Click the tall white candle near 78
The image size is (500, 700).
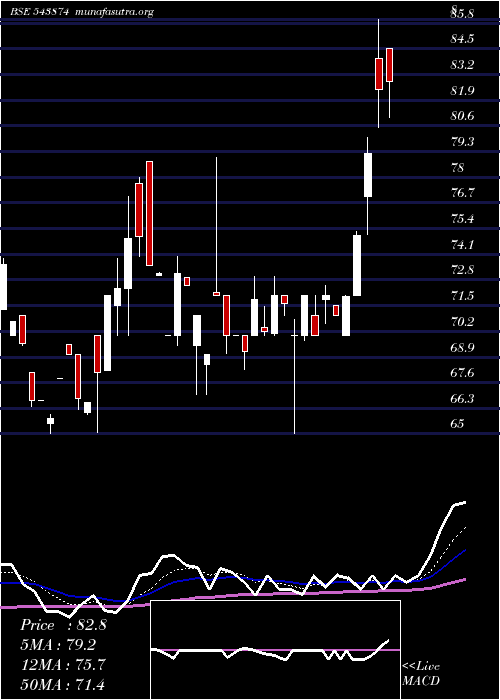pyautogui.click(x=368, y=175)
